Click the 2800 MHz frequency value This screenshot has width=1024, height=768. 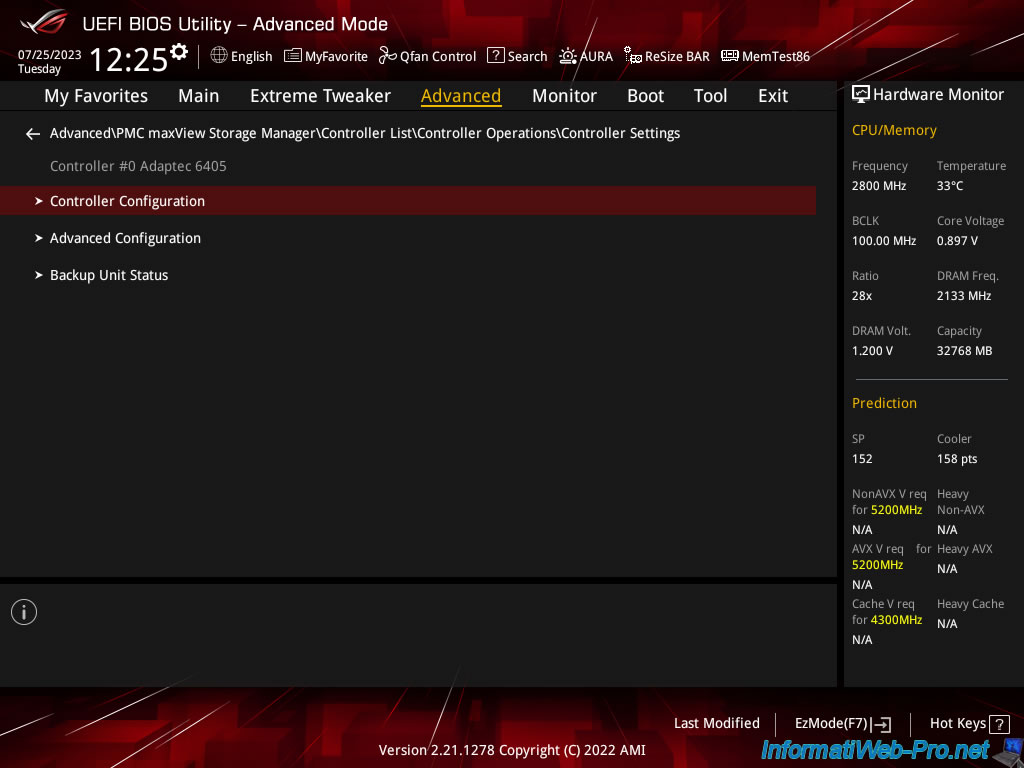coord(879,186)
